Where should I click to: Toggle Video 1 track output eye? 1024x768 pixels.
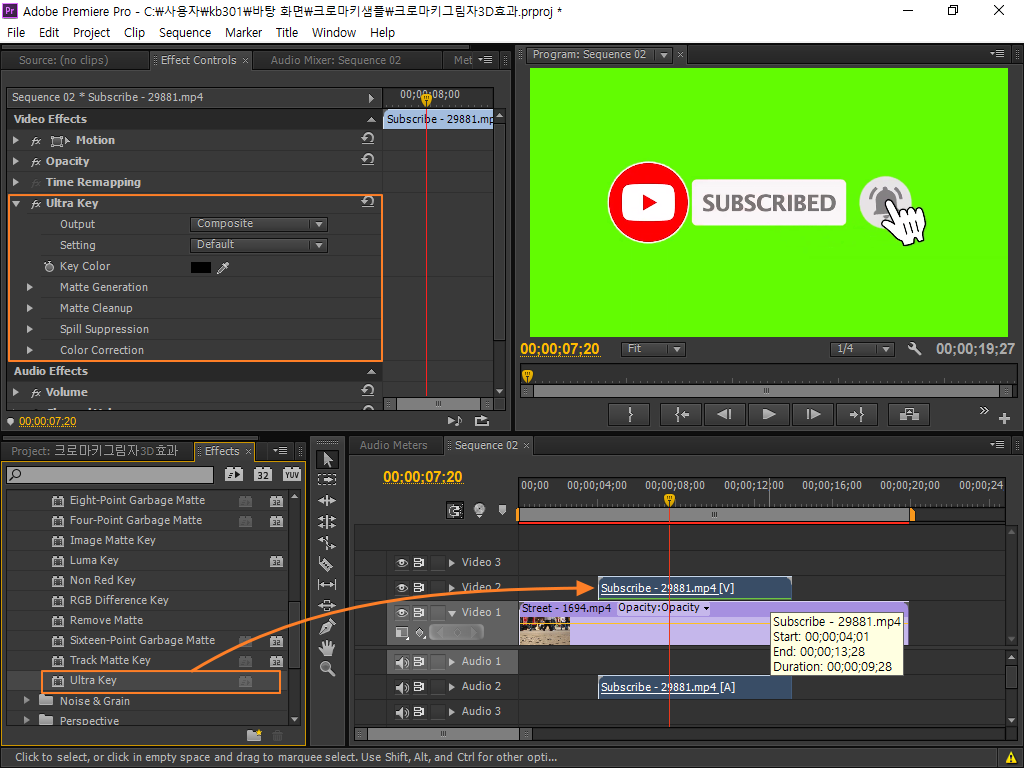tap(402, 613)
